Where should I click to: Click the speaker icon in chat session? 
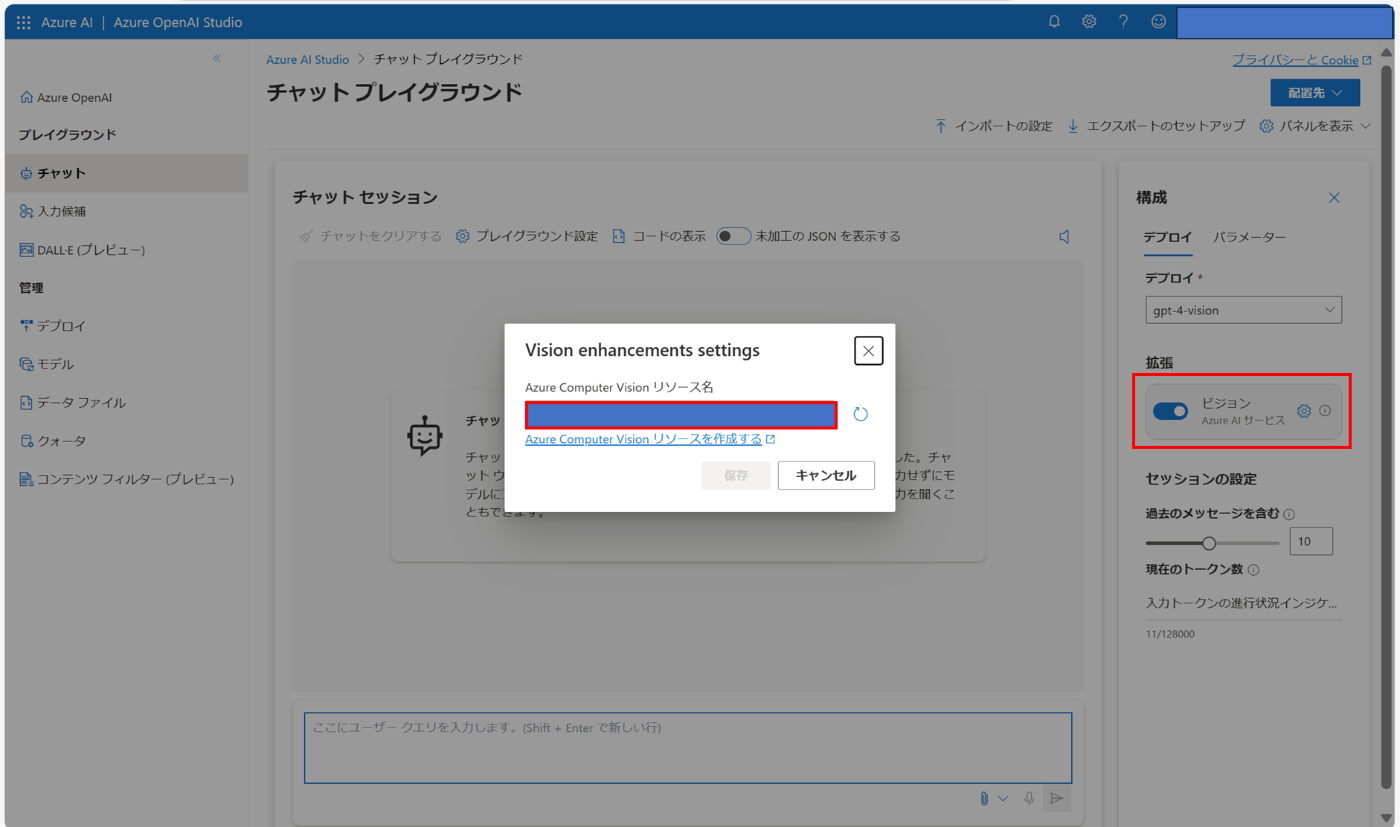click(1064, 236)
